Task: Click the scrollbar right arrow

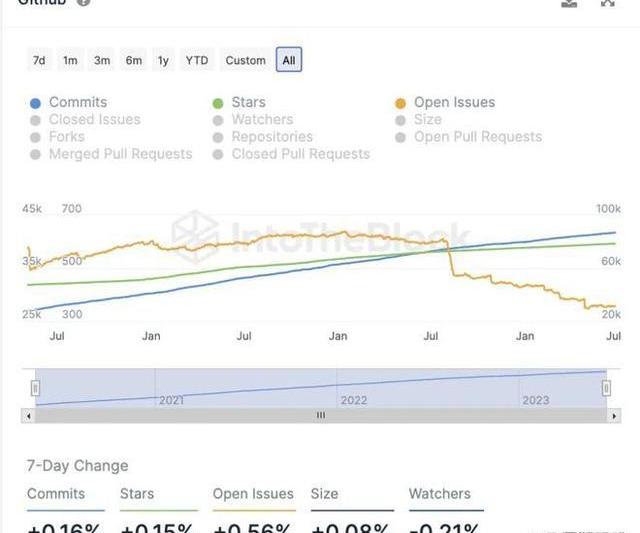Action: [x=615, y=415]
